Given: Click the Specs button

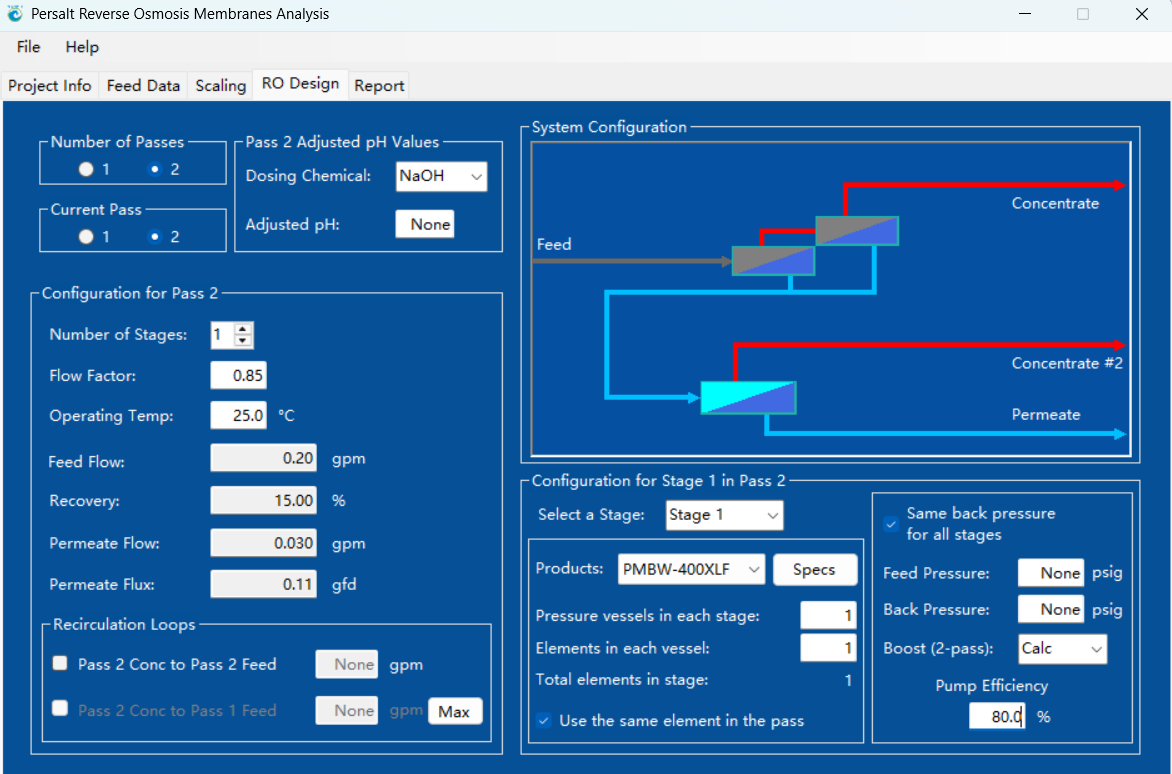Looking at the screenshot, I should point(815,569).
